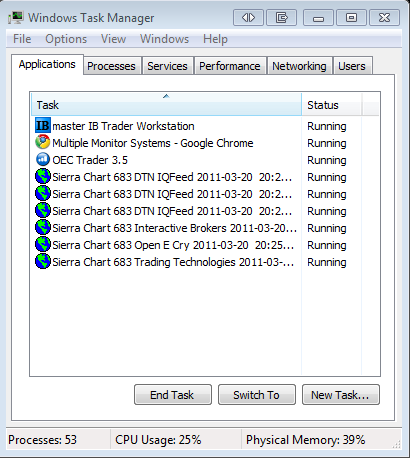Screen dimensions: 410x458
Task: Maximize the Task Manager window
Action: pyautogui.click(x=351, y=17)
